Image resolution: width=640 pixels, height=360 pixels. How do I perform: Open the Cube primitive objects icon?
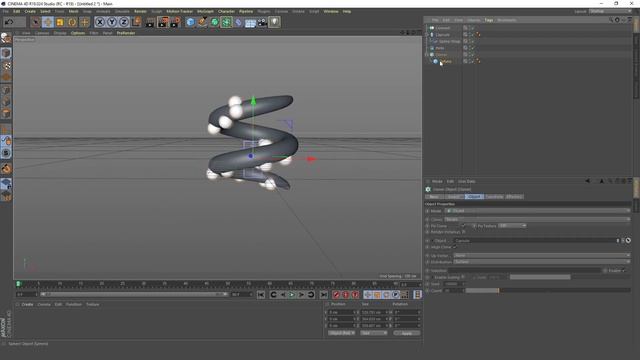pyautogui.click(x=190, y=22)
